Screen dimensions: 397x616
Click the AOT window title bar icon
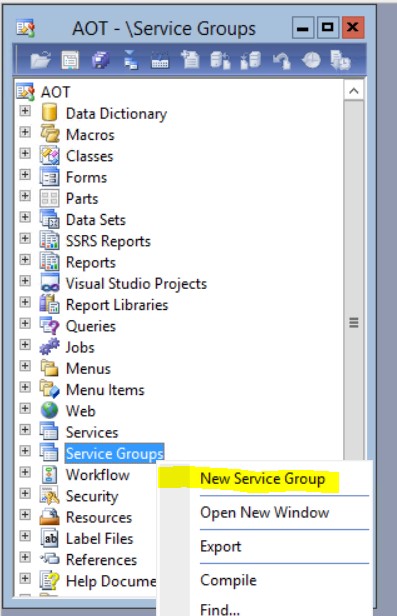[26, 28]
